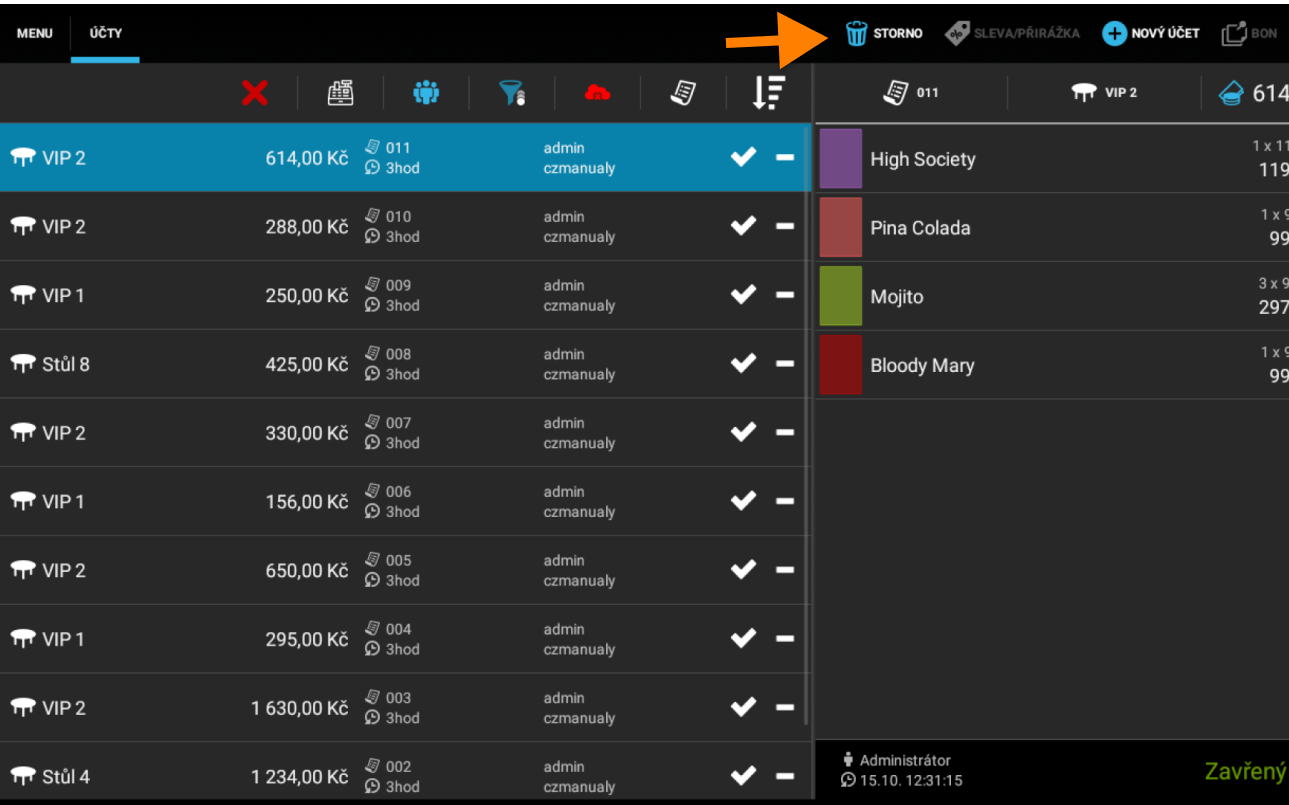Image resolution: width=1289 pixels, height=805 pixels.
Task: Open the cash register icon
Action: pyautogui.click(x=341, y=93)
